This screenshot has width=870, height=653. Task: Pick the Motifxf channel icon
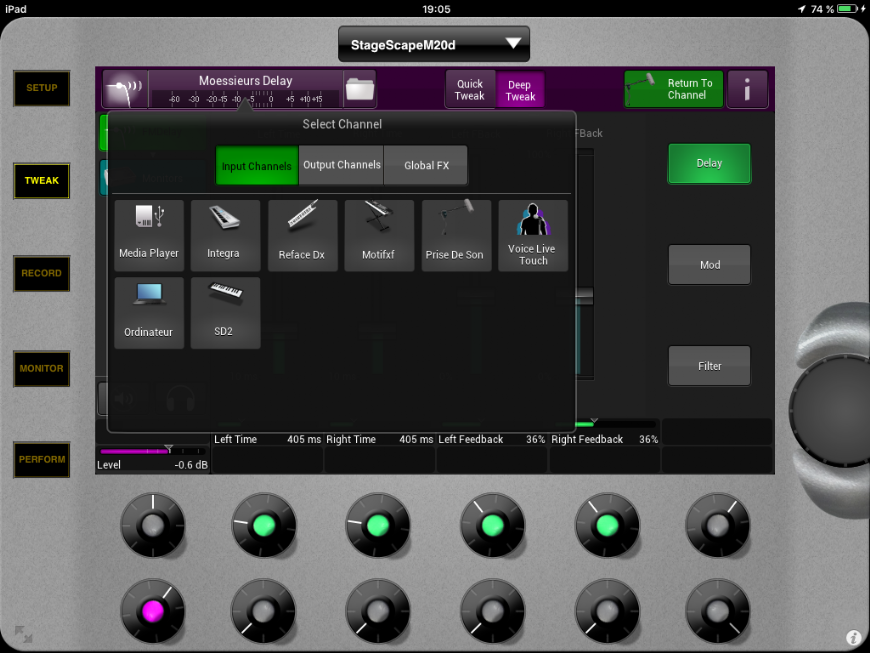click(x=378, y=235)
